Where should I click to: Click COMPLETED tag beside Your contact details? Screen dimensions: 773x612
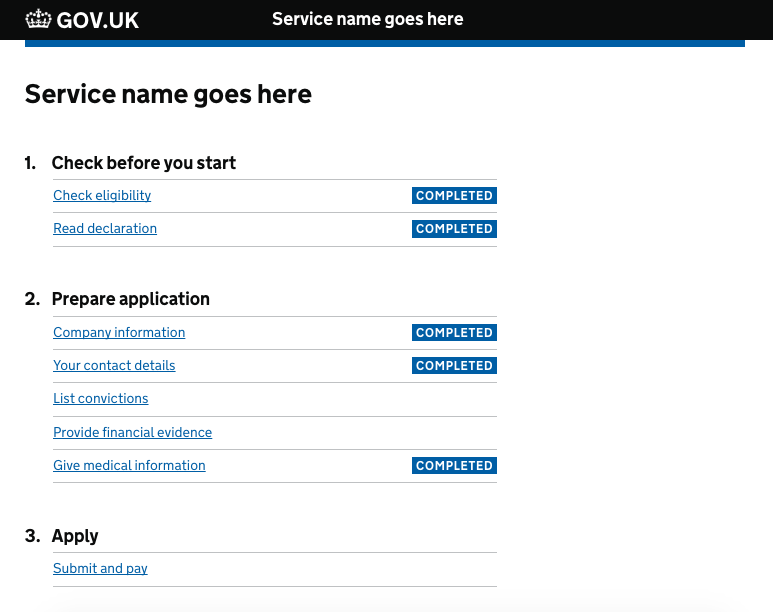coord(454,366)
